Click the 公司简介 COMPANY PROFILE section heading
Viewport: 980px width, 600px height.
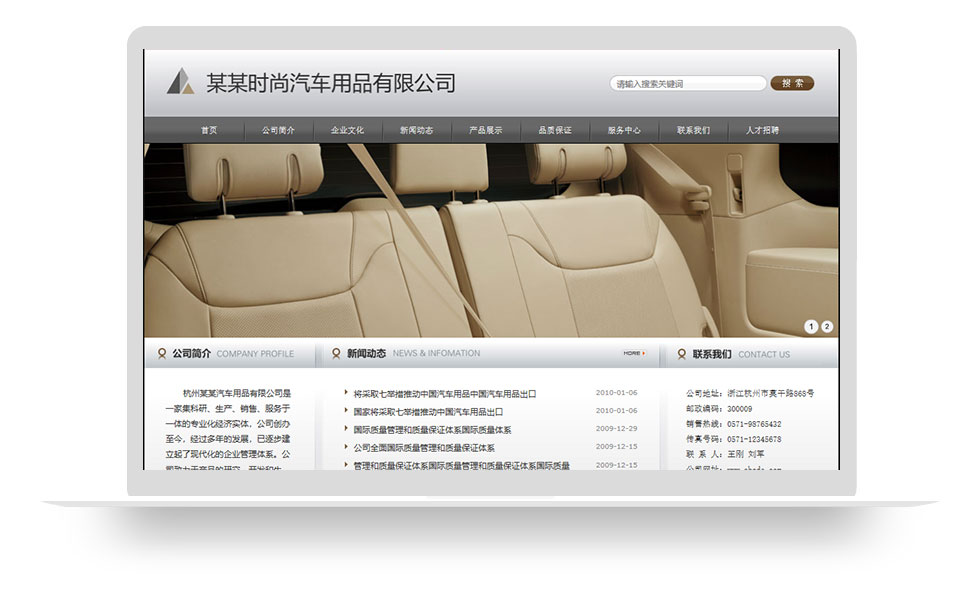[233, 354]
